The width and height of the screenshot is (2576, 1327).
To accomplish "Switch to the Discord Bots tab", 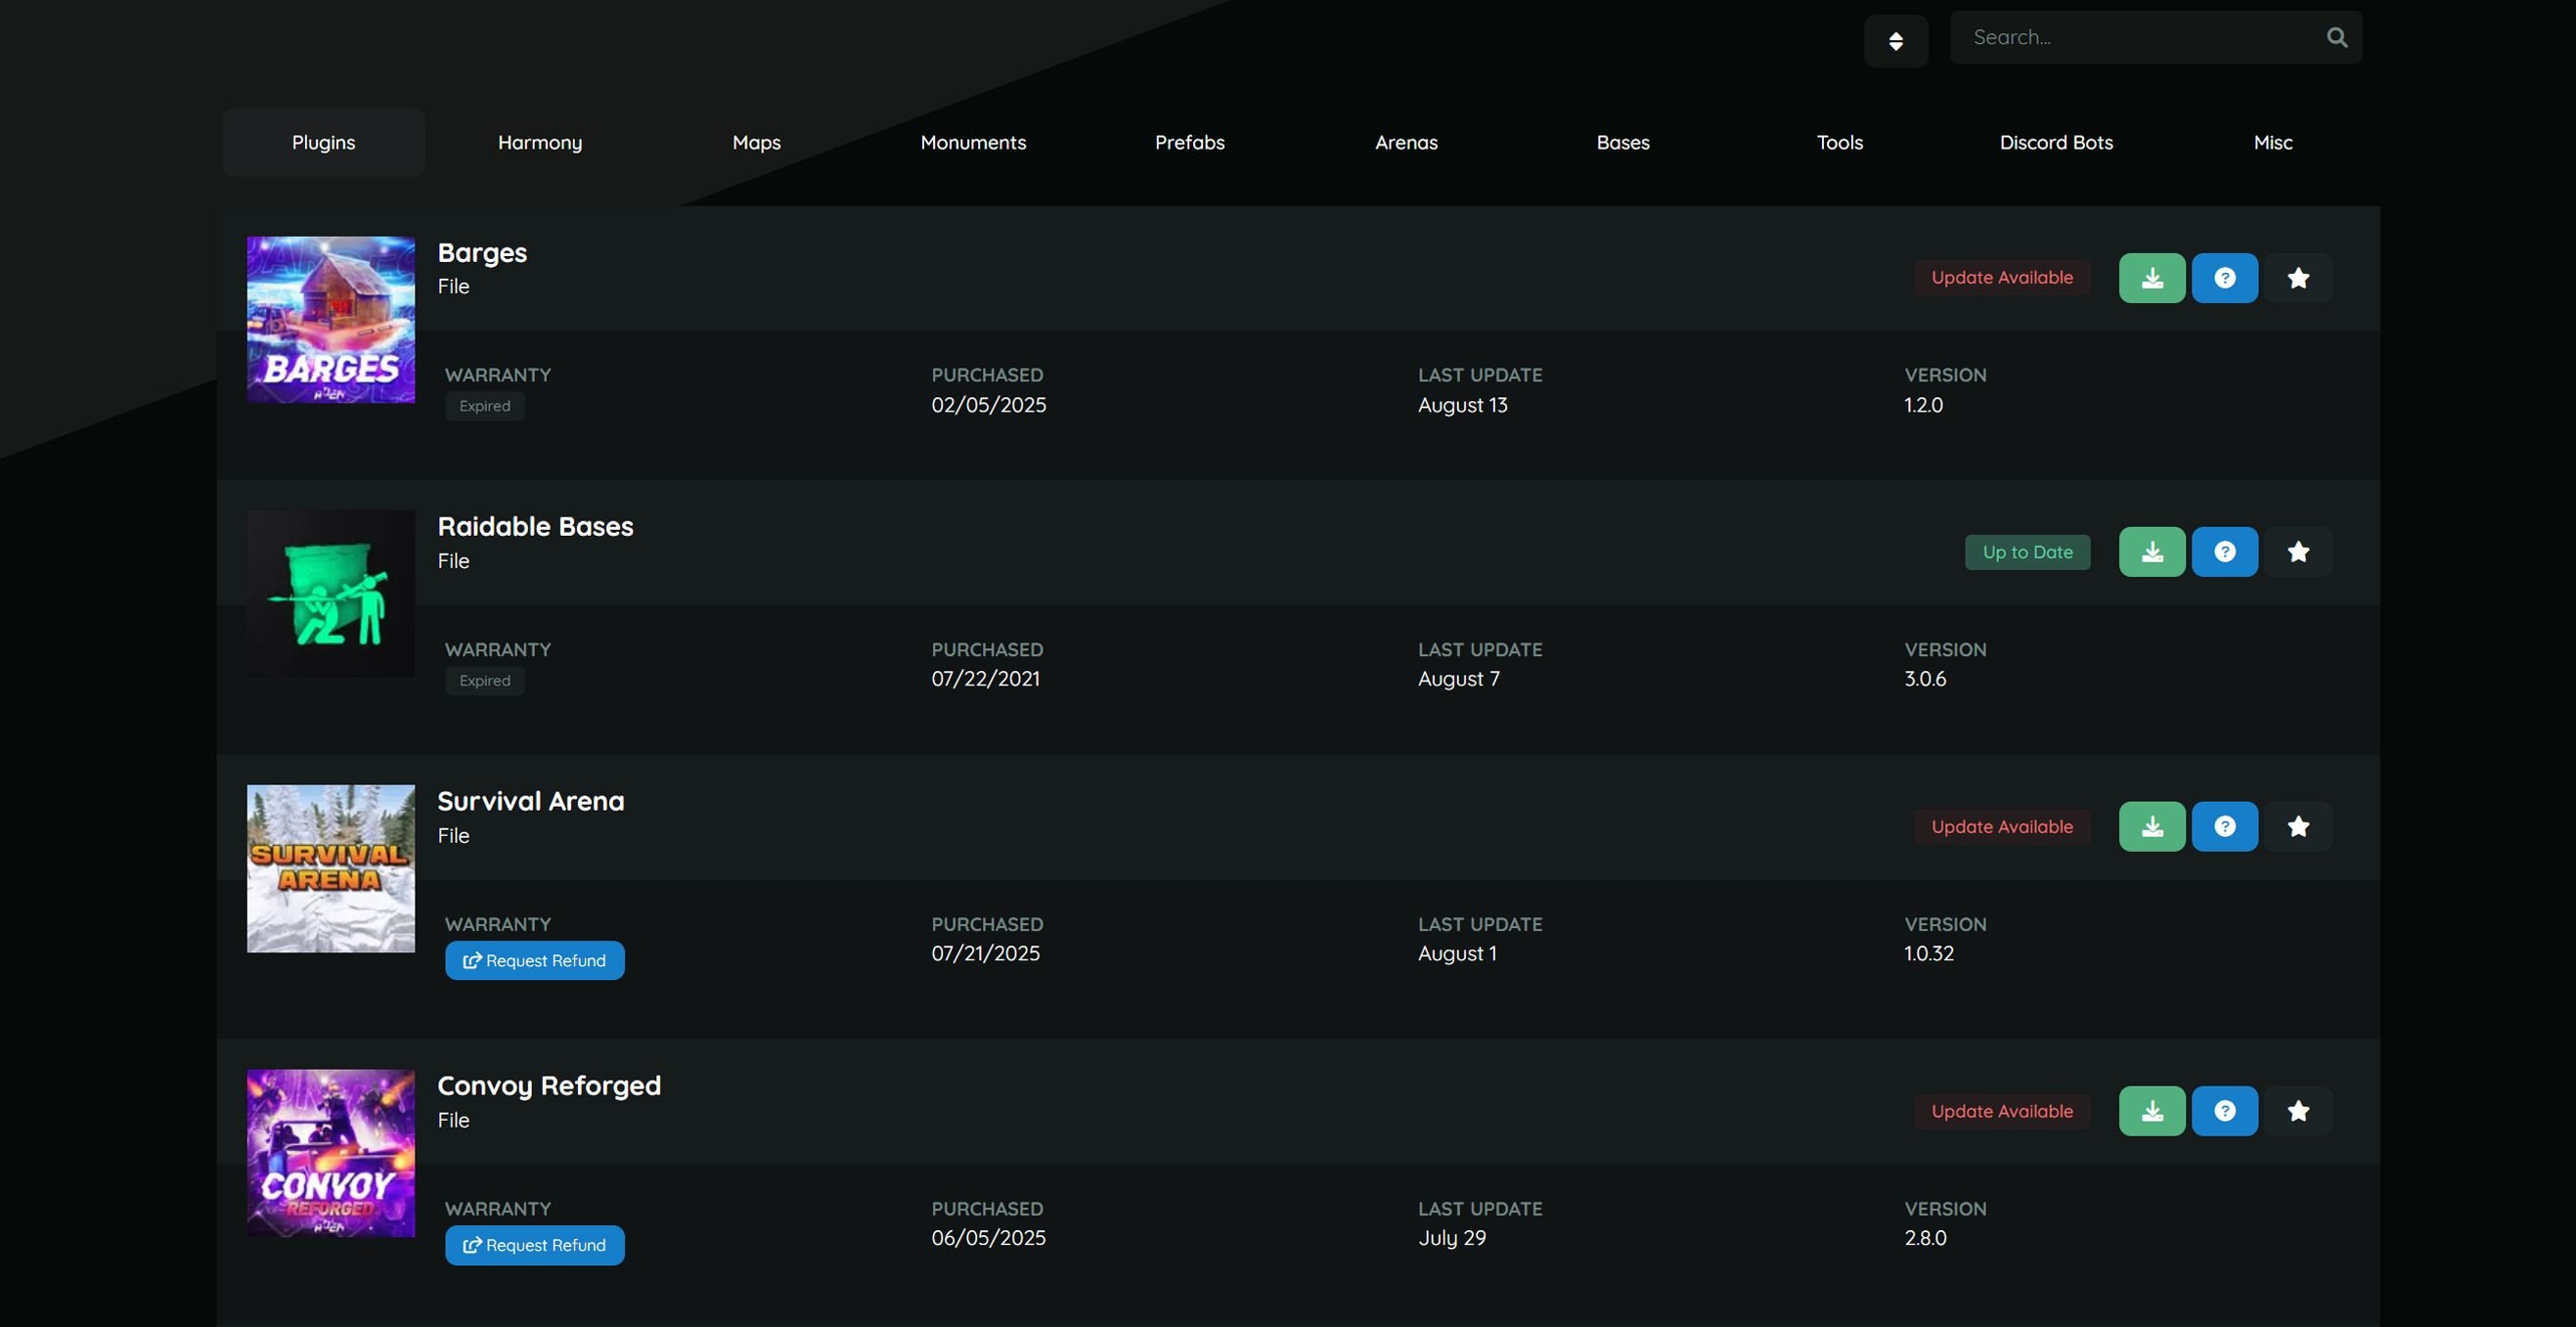I will pyautogui.click(x=2056, y=143).
